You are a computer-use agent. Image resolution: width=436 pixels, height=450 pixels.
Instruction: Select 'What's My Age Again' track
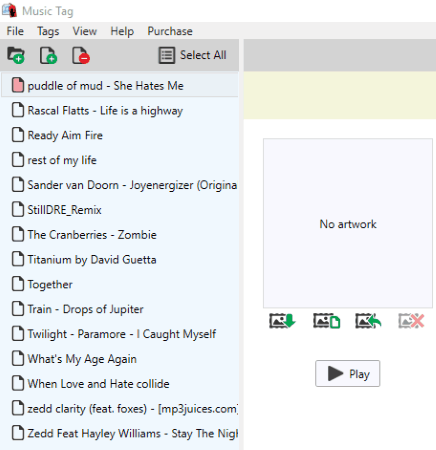click(x=119, y=359)
